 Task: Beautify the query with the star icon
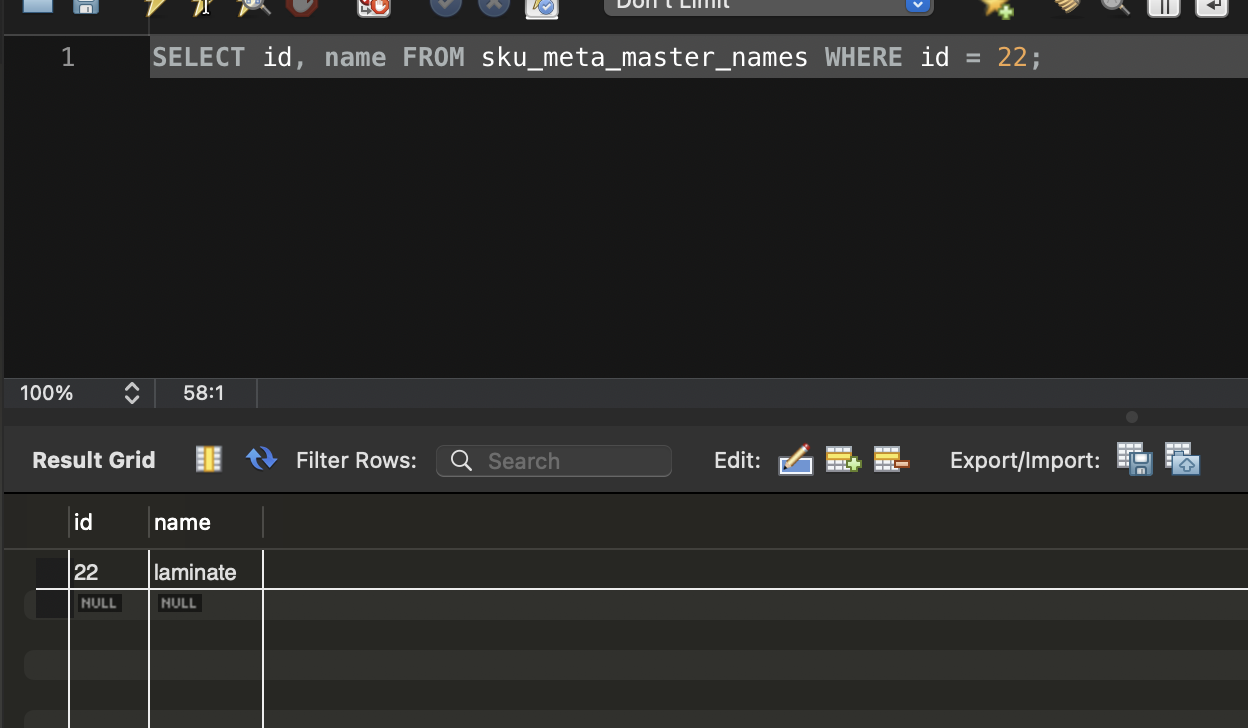pos(996,7)
